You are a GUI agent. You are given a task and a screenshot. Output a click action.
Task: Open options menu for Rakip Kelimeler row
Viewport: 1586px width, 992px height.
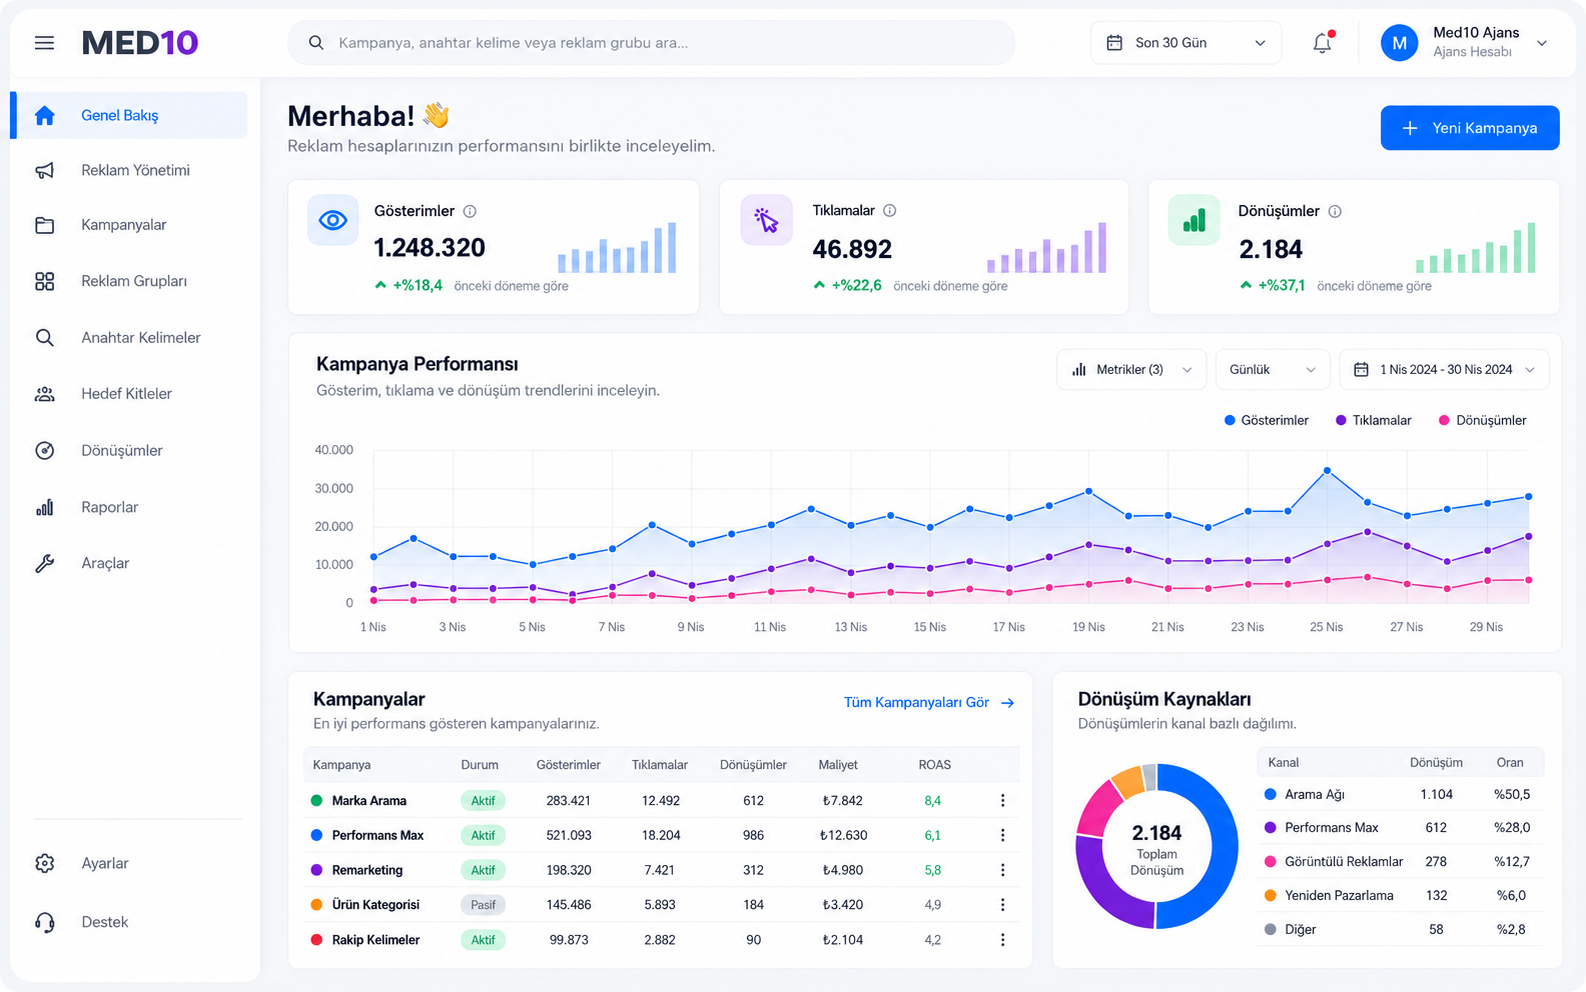1002,940
